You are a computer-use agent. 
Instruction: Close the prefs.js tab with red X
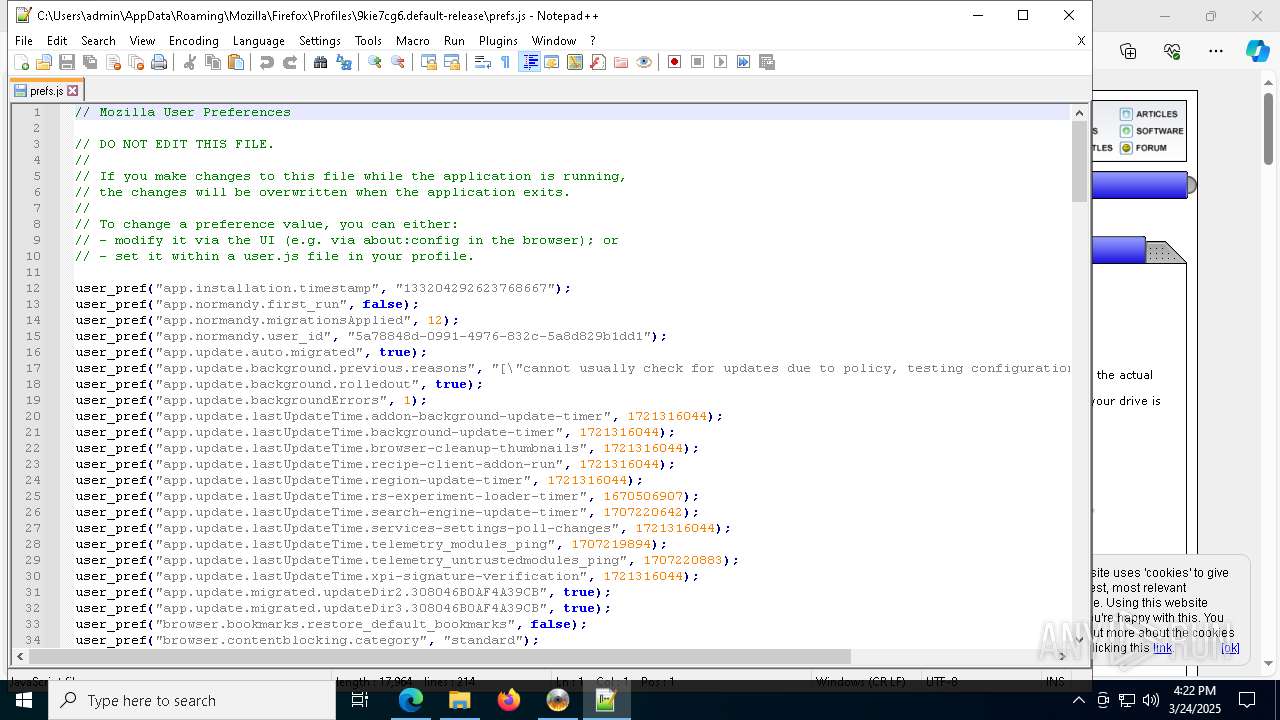coord(72,90)
